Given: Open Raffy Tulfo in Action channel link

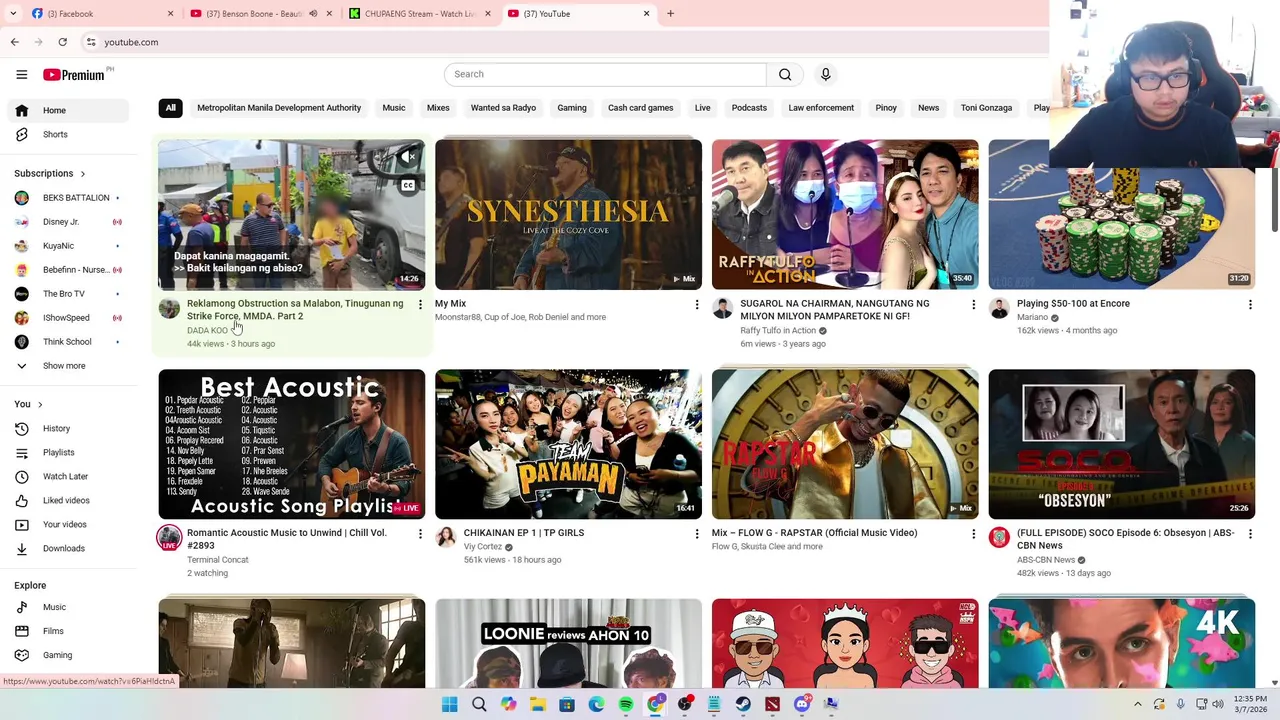Looking at the screenshot, I should (x=778, y=331).
